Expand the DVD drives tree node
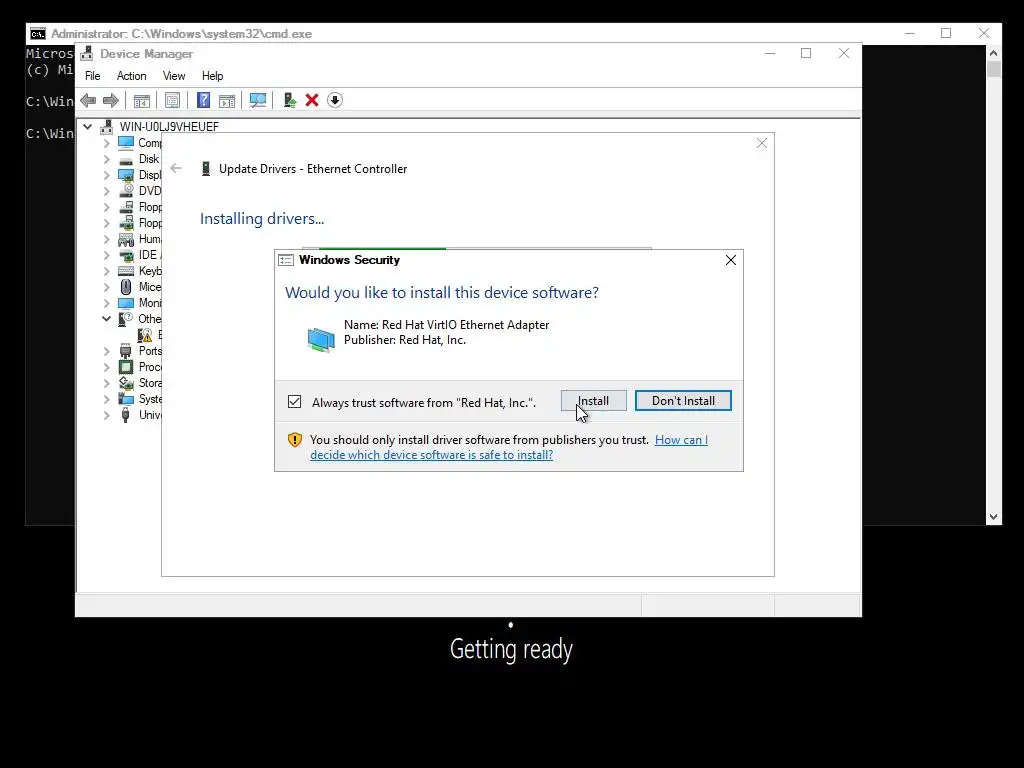The image size is (1024, 768). (106, 191)
